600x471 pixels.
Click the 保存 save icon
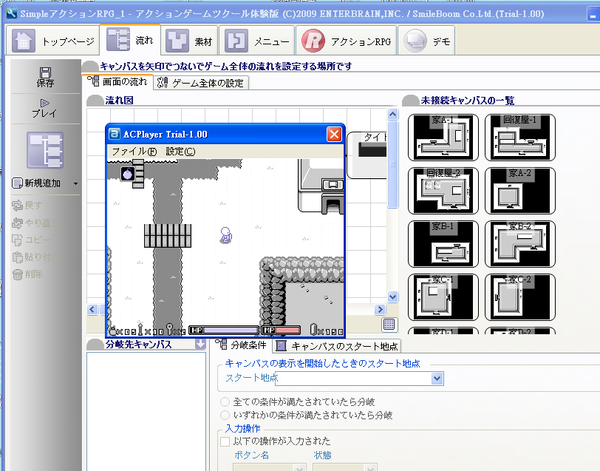tap(45, 77)
